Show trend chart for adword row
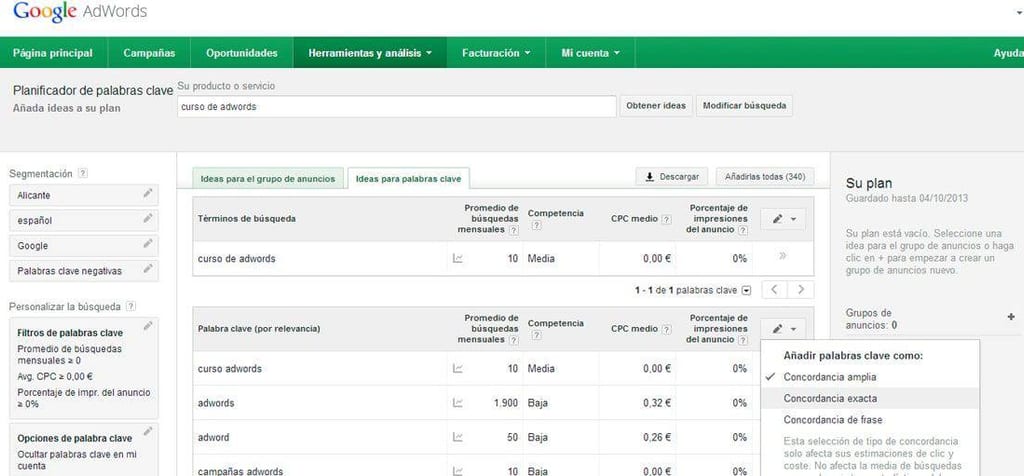1024x476 pixels. coord(458,437)
